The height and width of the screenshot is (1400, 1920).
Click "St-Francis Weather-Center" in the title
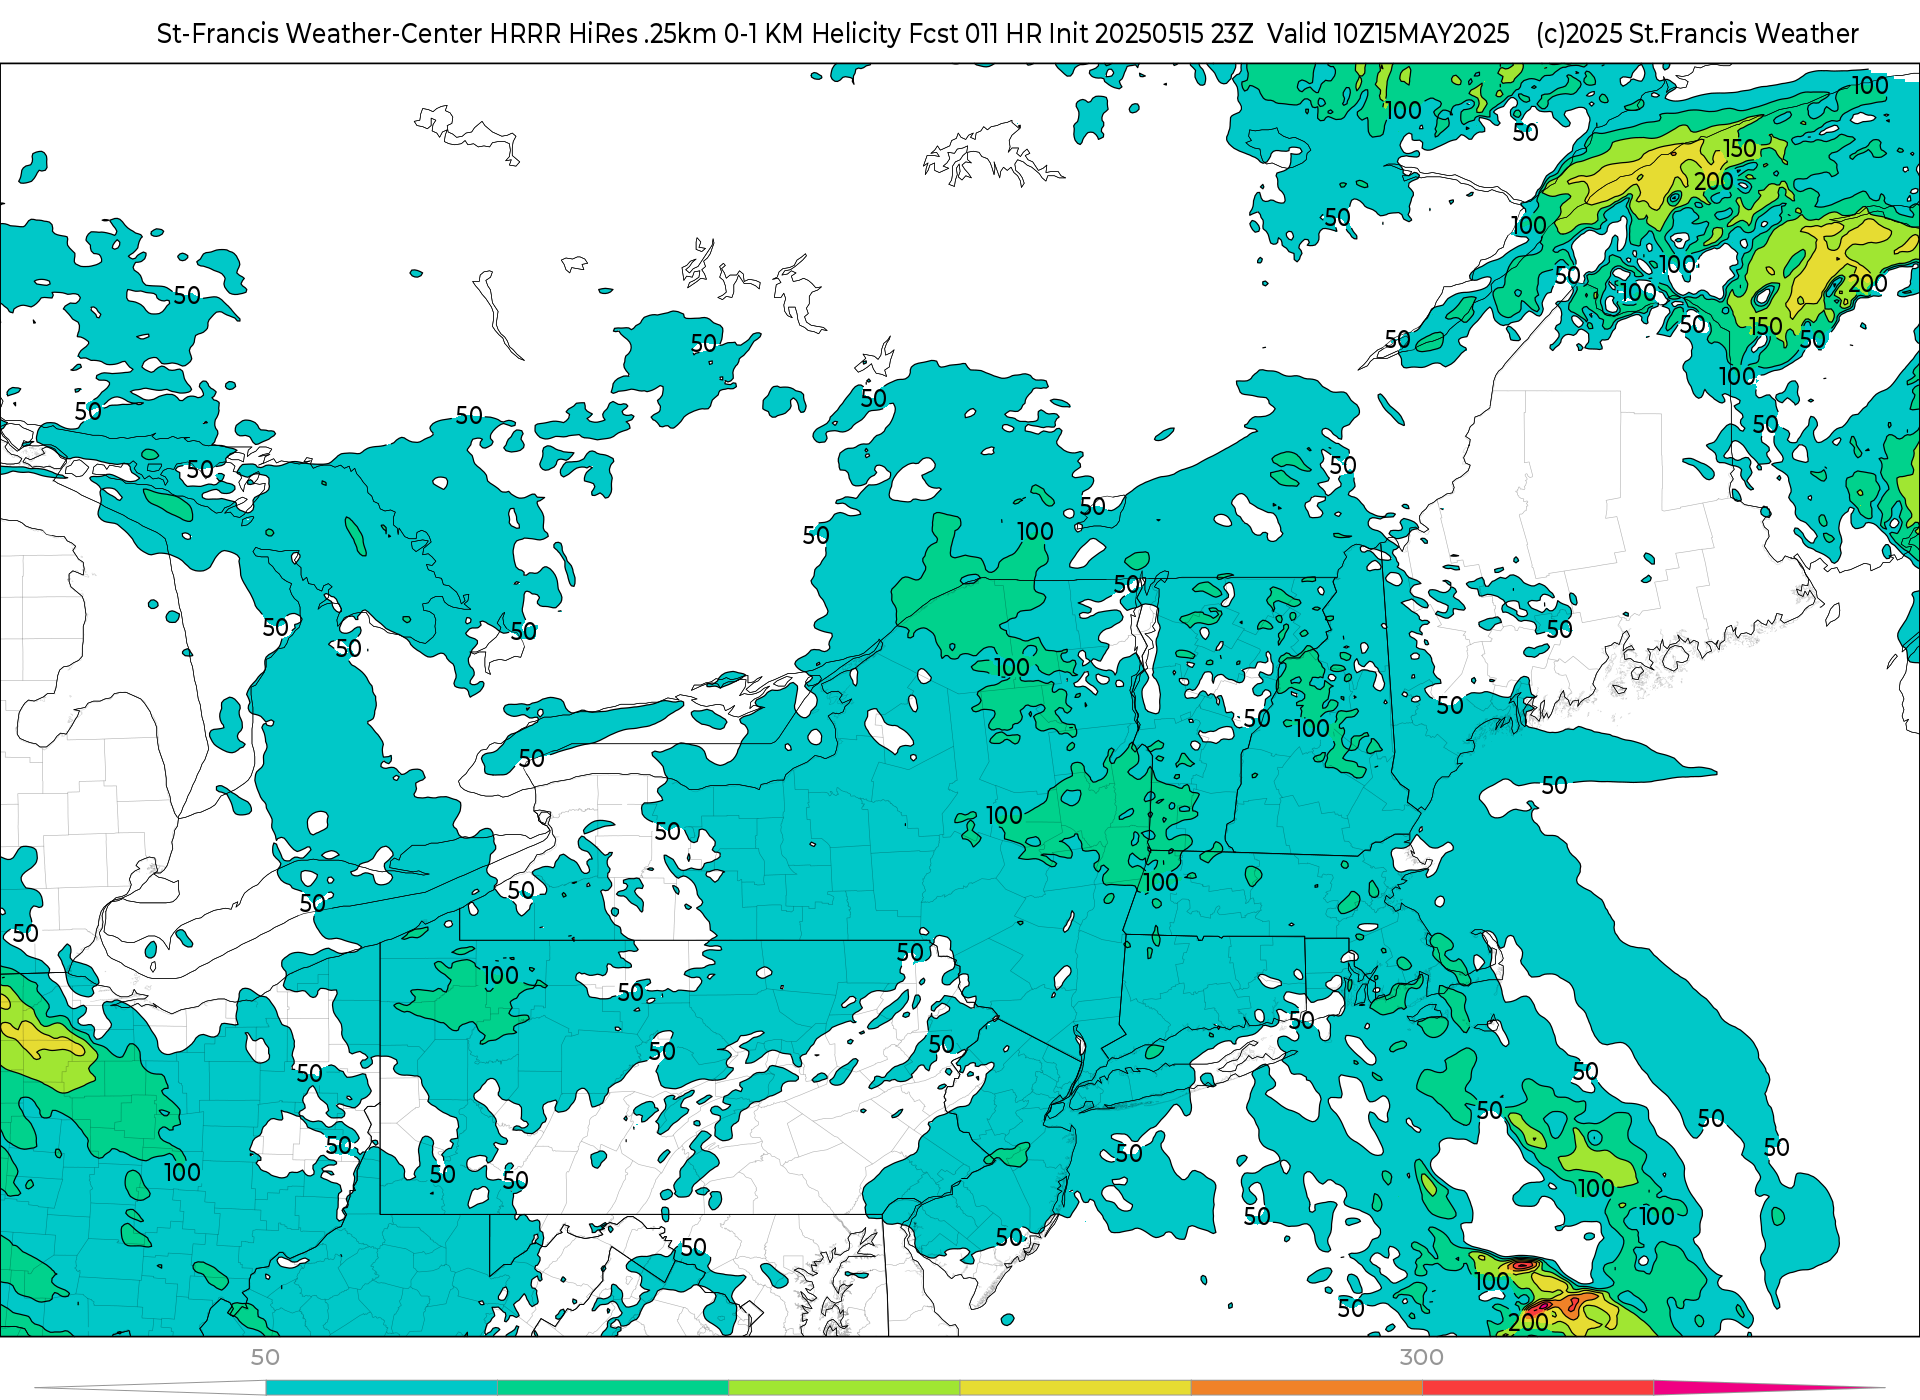(x=319, y=34)
